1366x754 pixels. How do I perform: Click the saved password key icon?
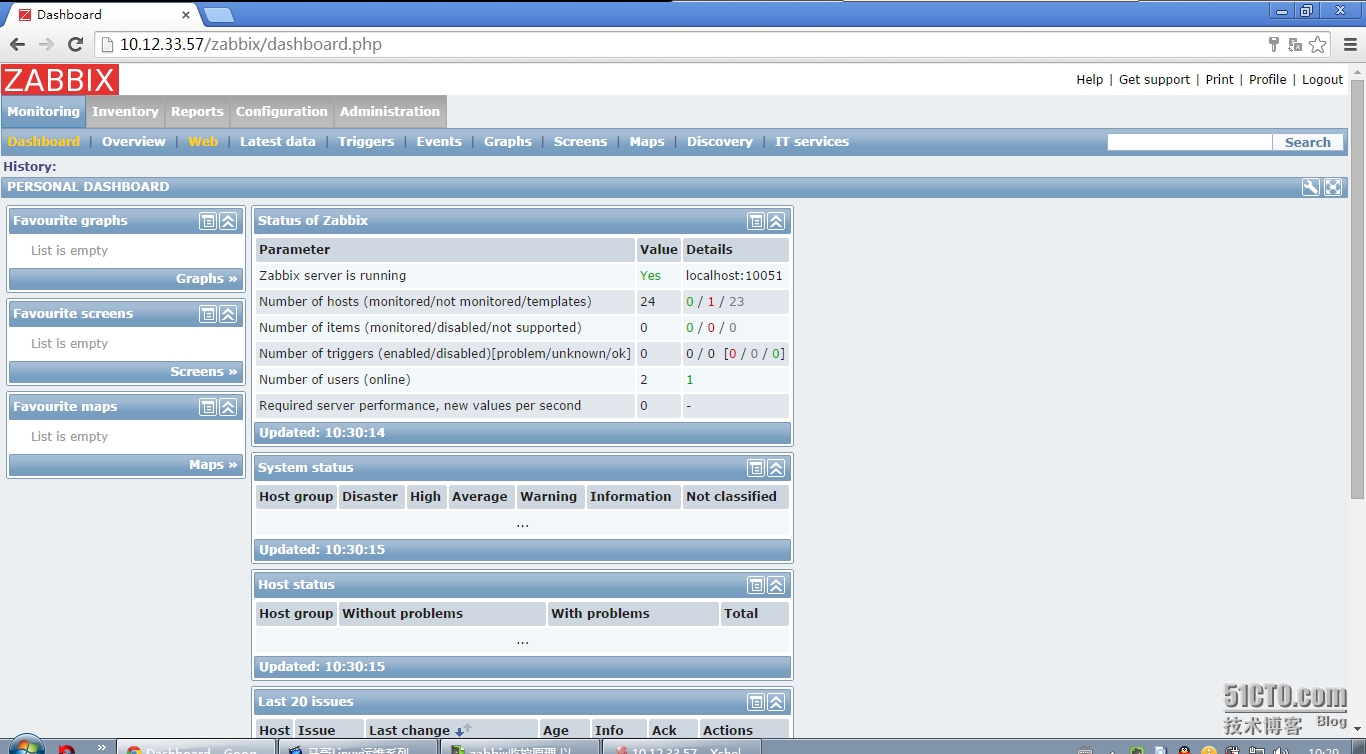[1273, 44]
